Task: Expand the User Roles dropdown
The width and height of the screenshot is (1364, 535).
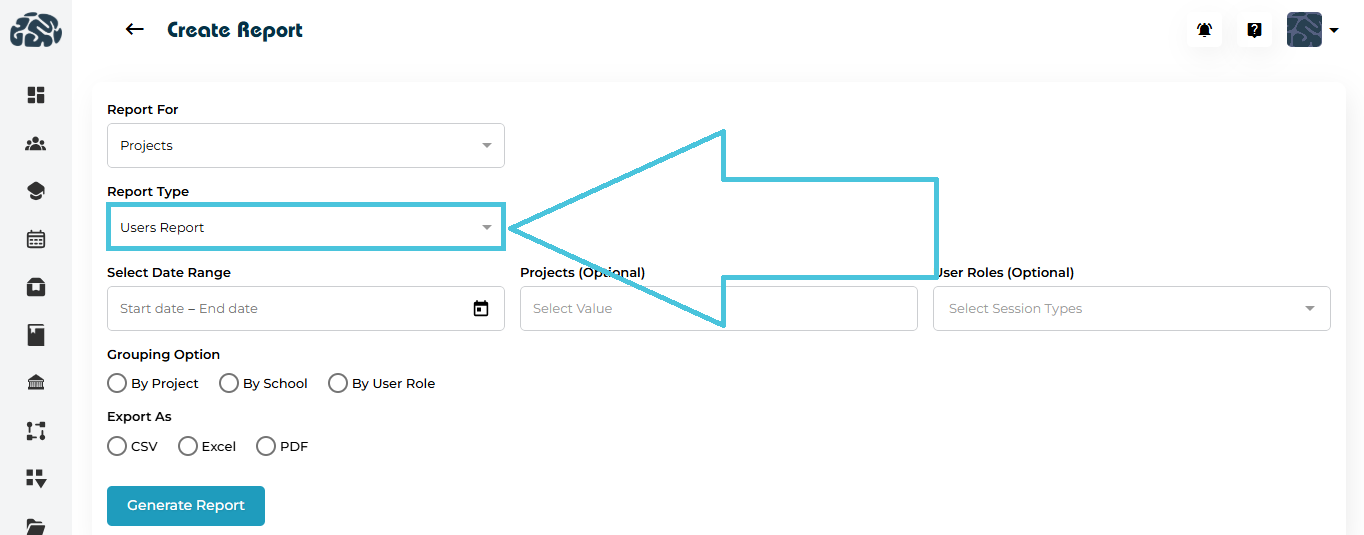Action: point(1131,309)
